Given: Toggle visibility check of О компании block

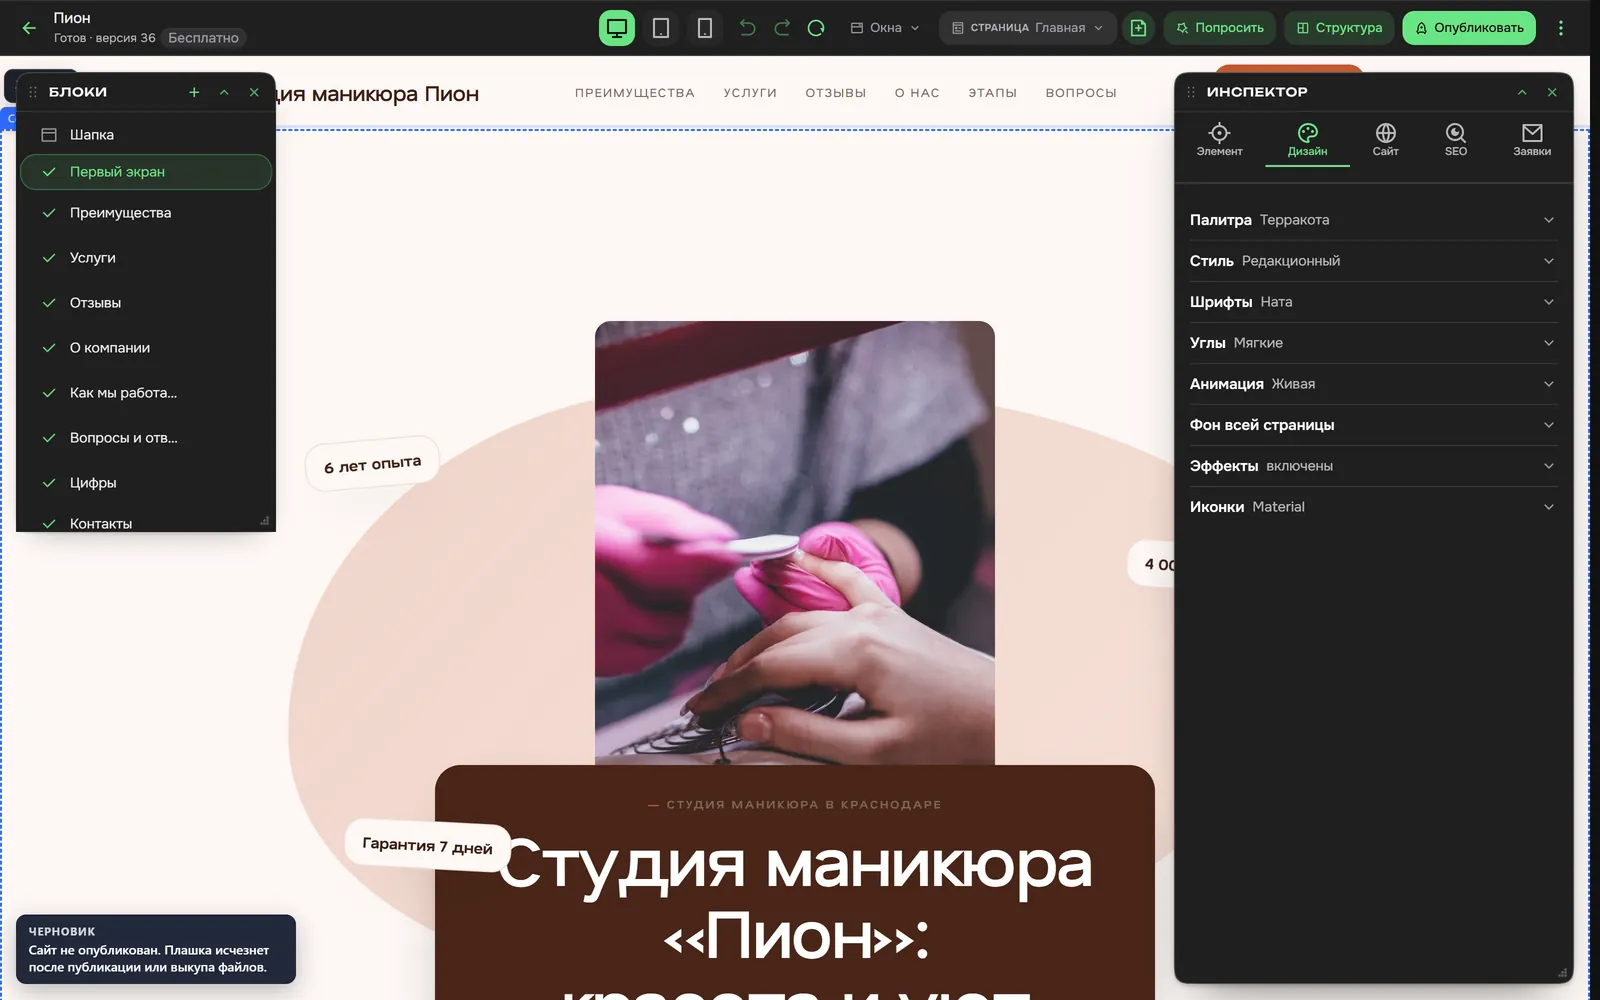Looking at the screenshot, I should 49,348.
